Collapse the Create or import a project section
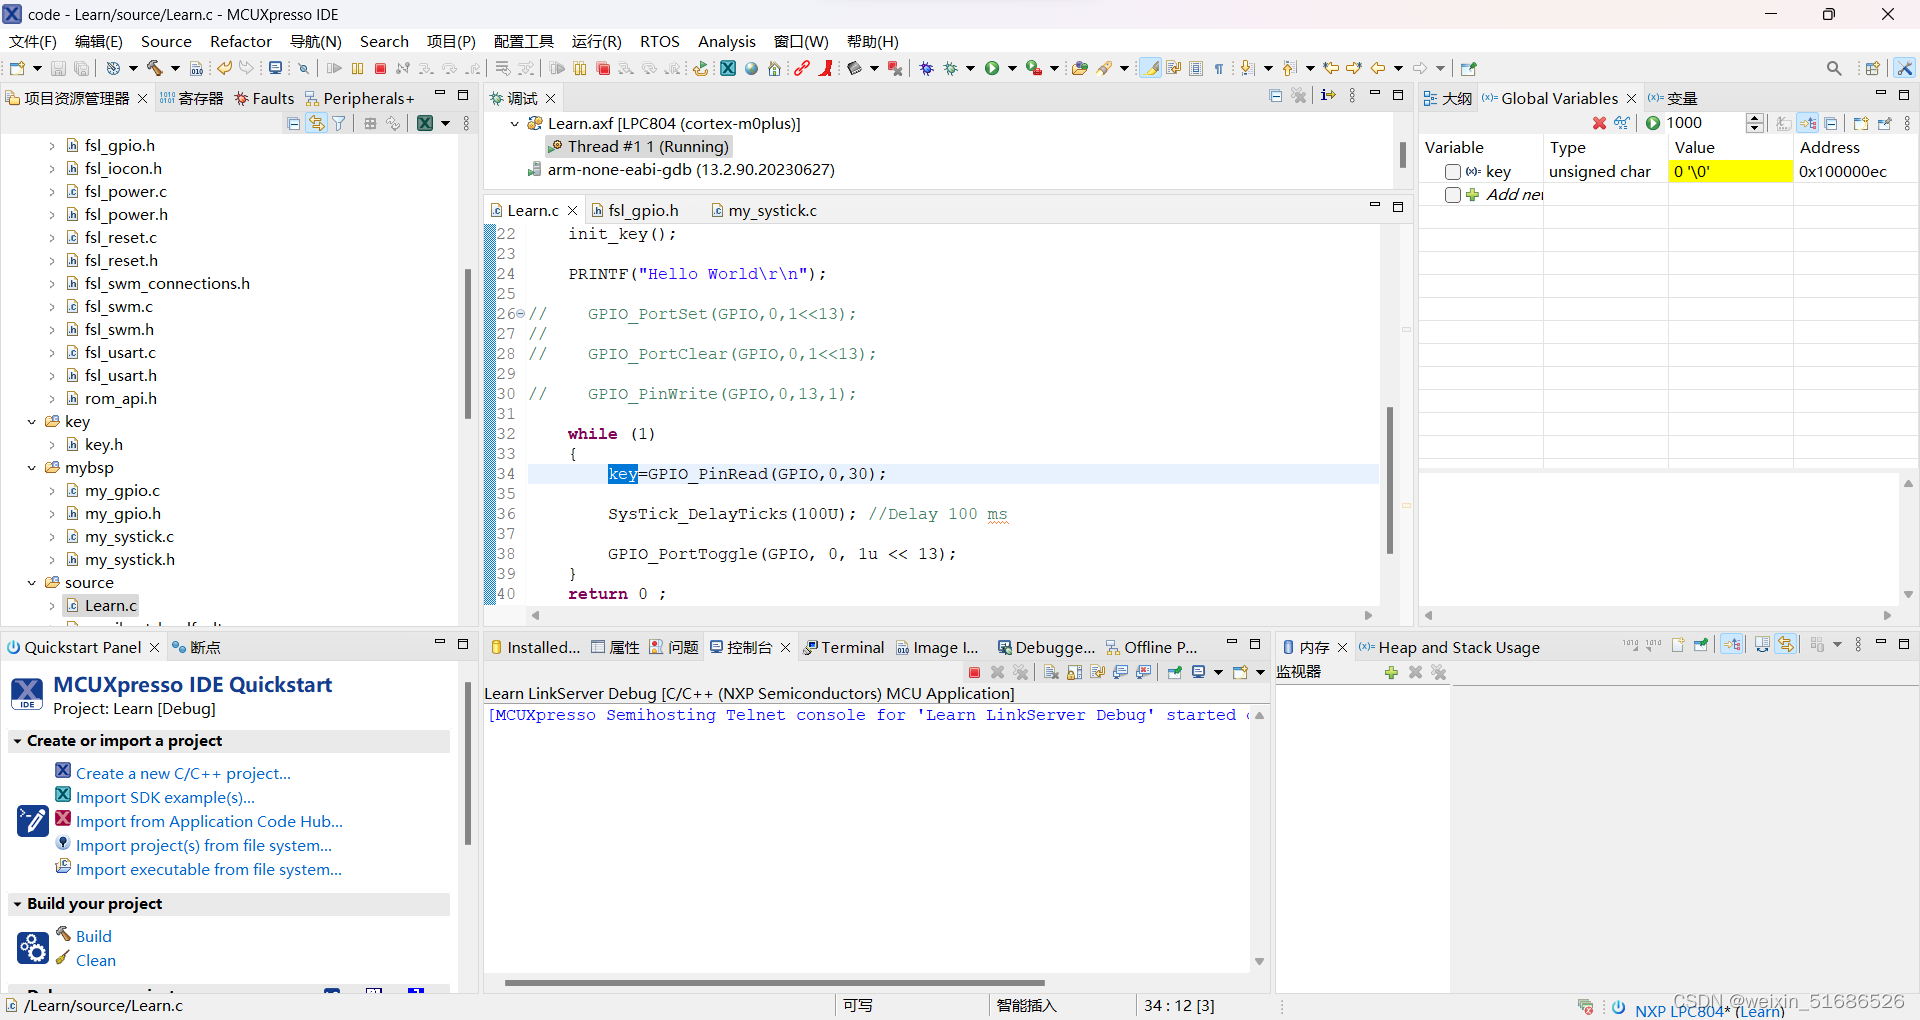This screenshot has width=1920, height=1020. click(17, 741)
